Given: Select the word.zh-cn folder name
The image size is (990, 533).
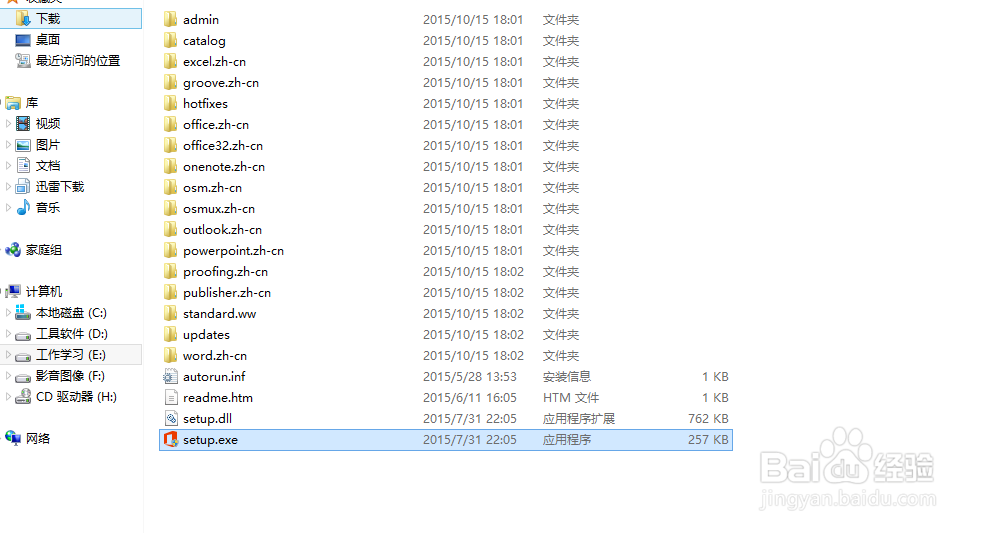Looking at the screenshot, I should pos(215,356).
